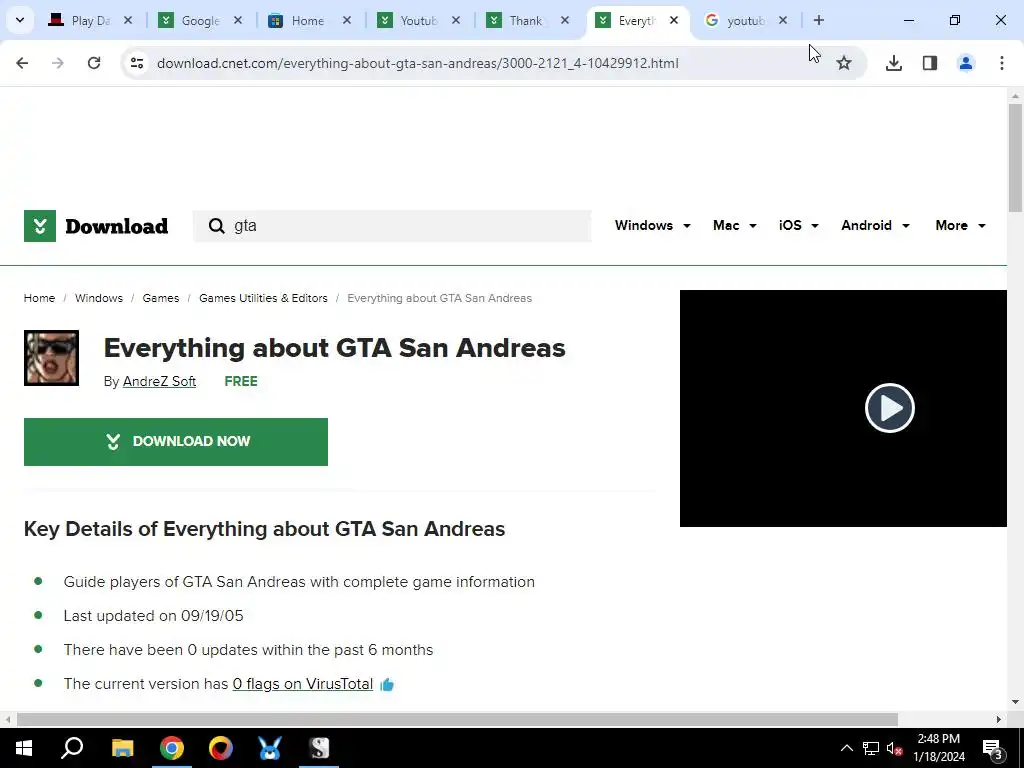
Task: Open site information icon in address bar
Action: coord(136,63)
